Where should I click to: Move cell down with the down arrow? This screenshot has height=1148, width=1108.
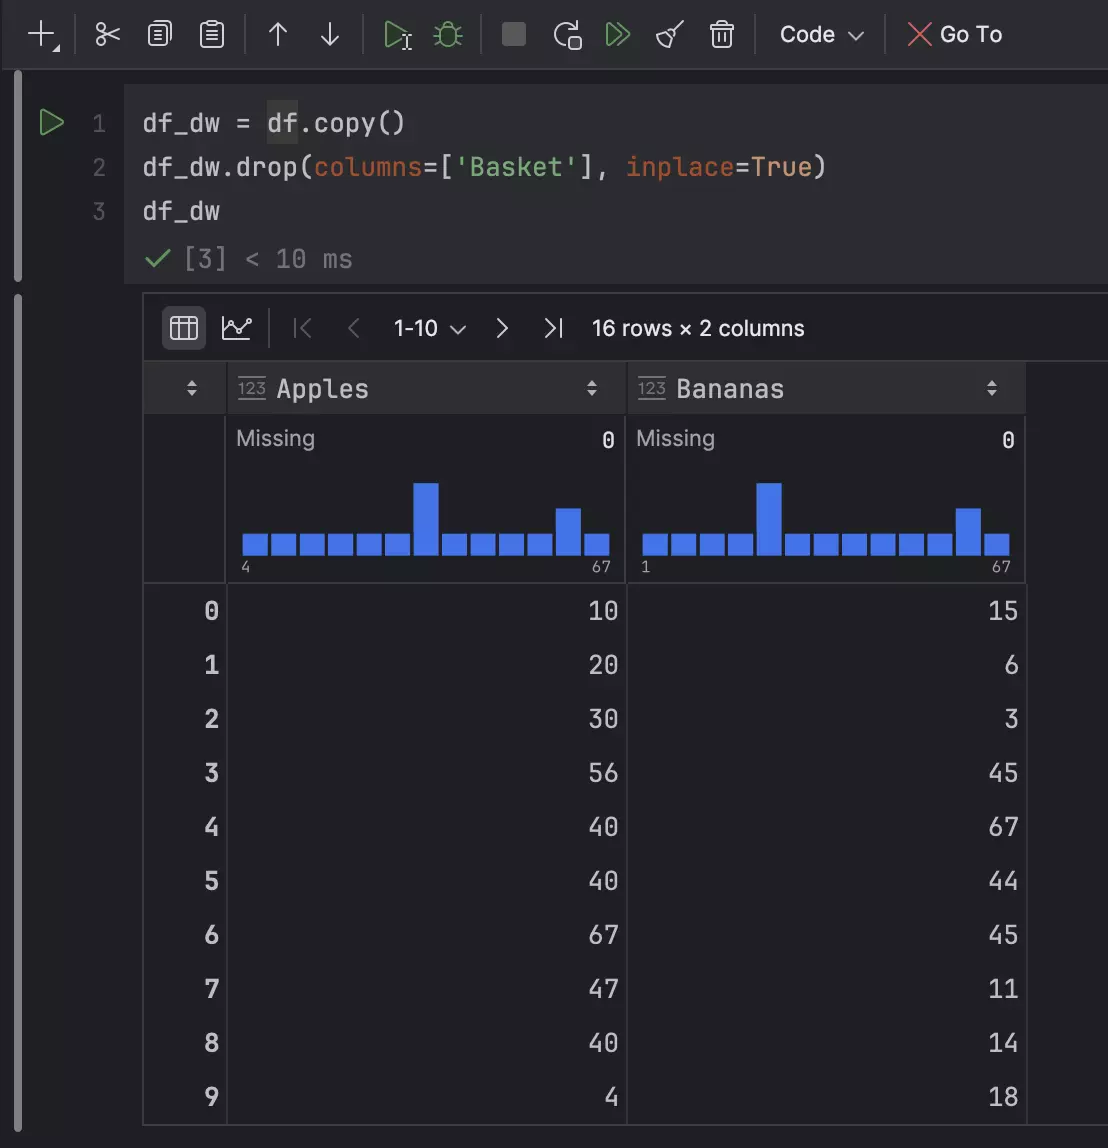point(330,35)
